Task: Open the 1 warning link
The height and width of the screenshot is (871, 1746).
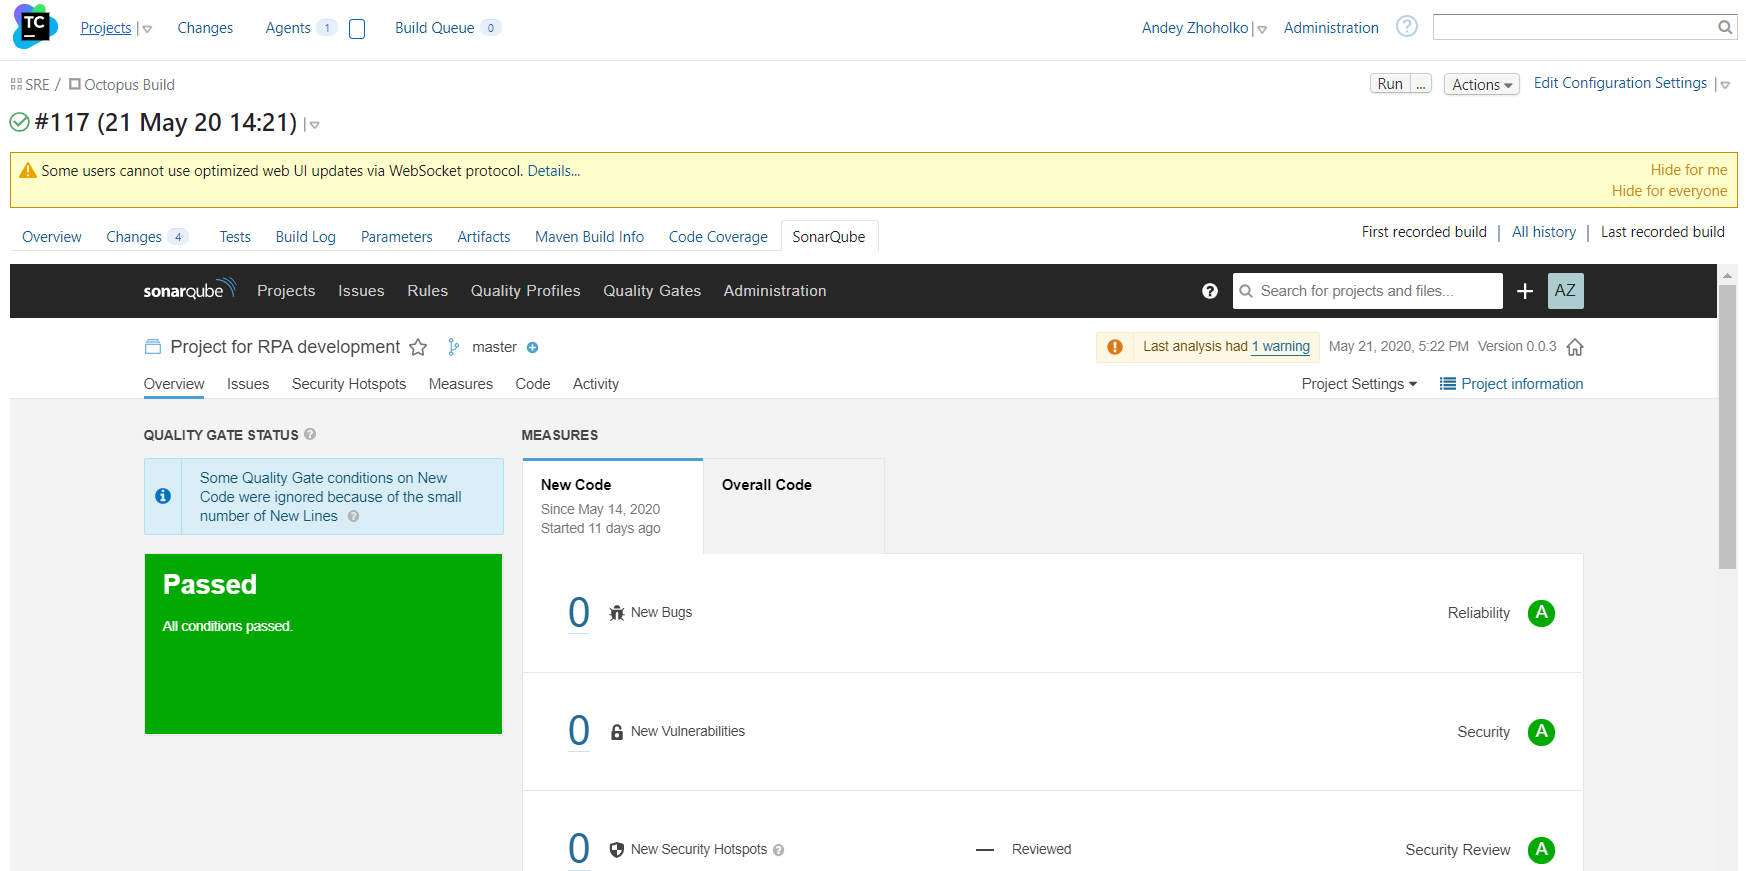Action: pos(1281,347)
